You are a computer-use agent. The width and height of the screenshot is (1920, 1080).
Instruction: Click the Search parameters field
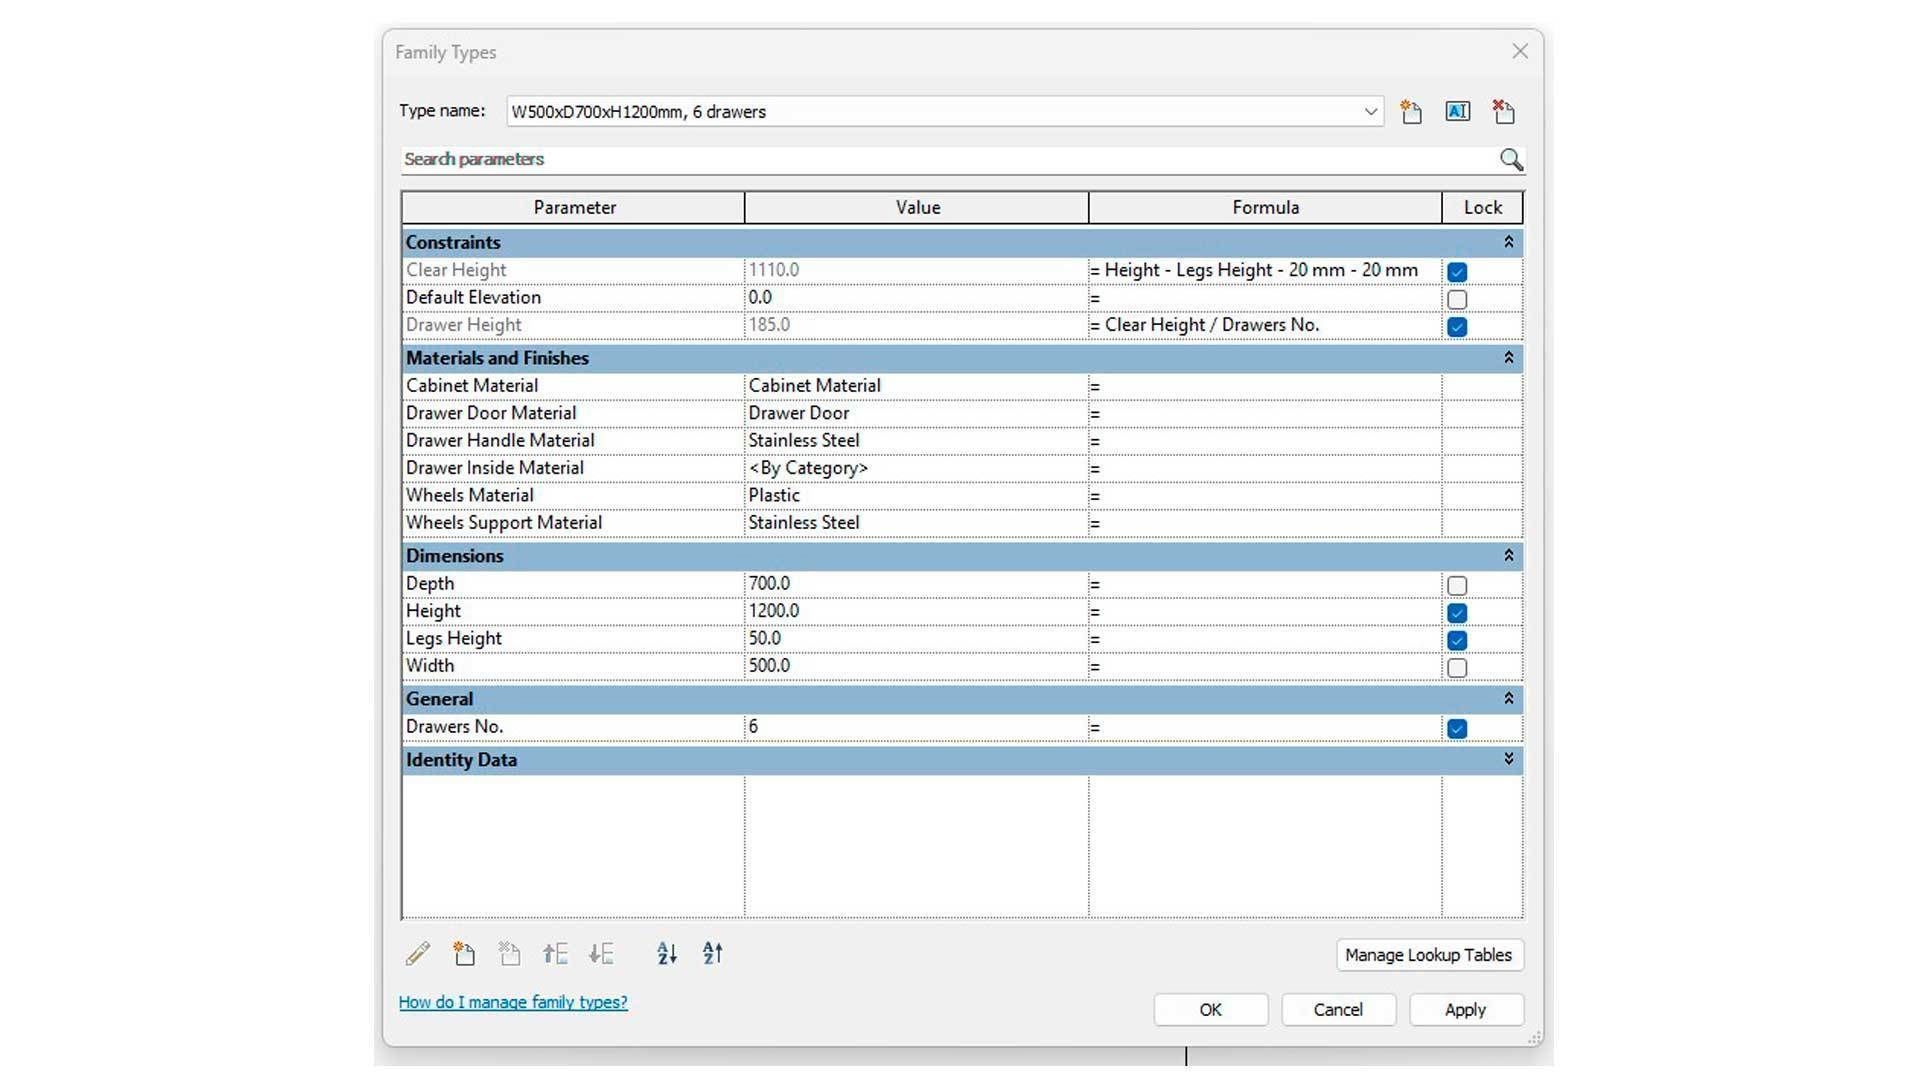pos(940,160)
